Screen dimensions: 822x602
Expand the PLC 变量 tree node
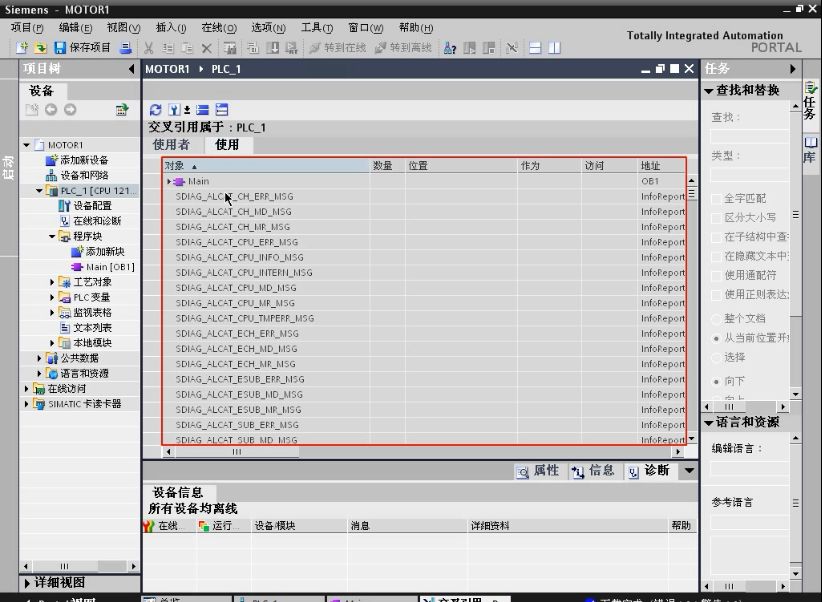pos(52,297)
